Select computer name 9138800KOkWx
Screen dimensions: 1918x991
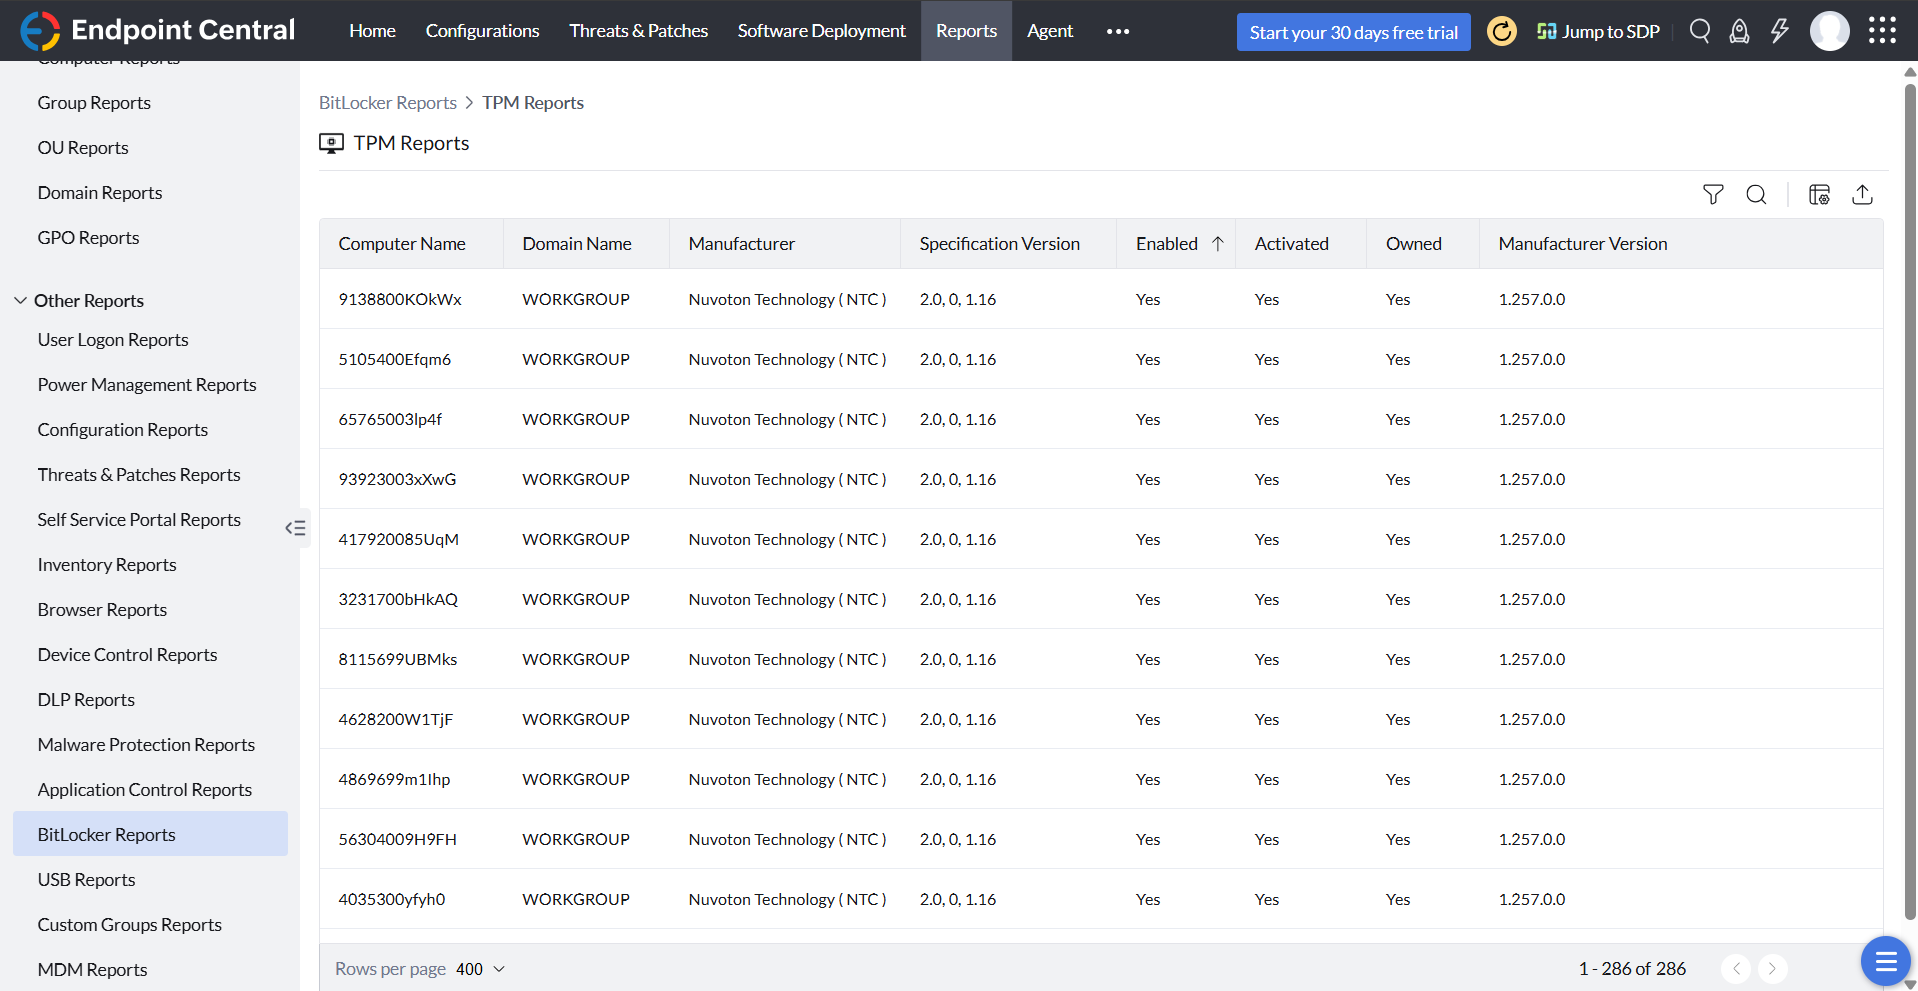pos(400,299)
